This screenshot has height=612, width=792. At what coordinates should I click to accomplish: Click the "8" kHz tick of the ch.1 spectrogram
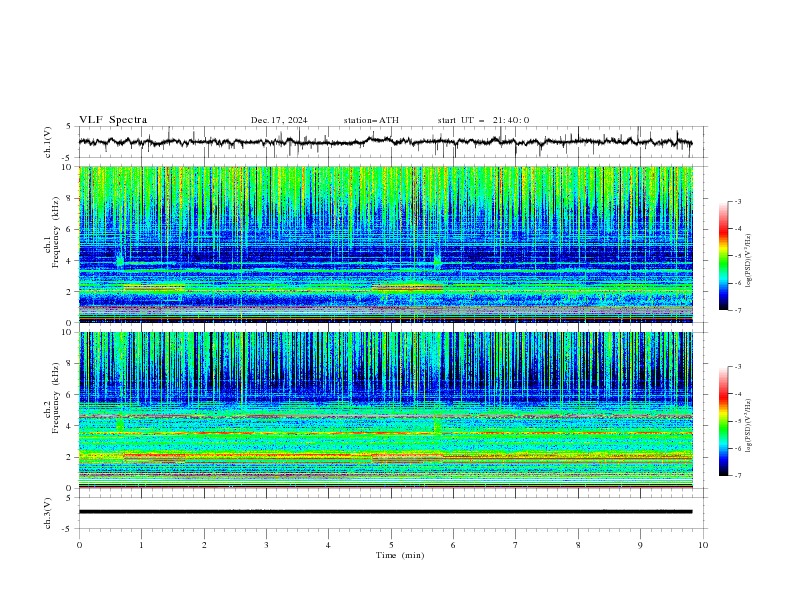71,198
